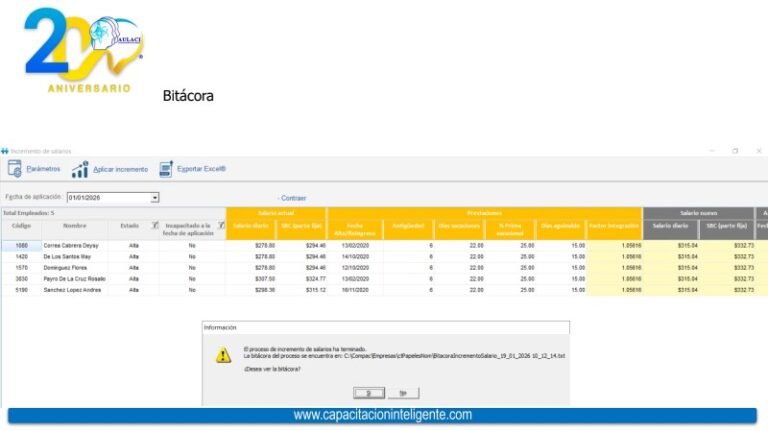Click the $307.50 salario diario cell

click(x=251, y=279)
